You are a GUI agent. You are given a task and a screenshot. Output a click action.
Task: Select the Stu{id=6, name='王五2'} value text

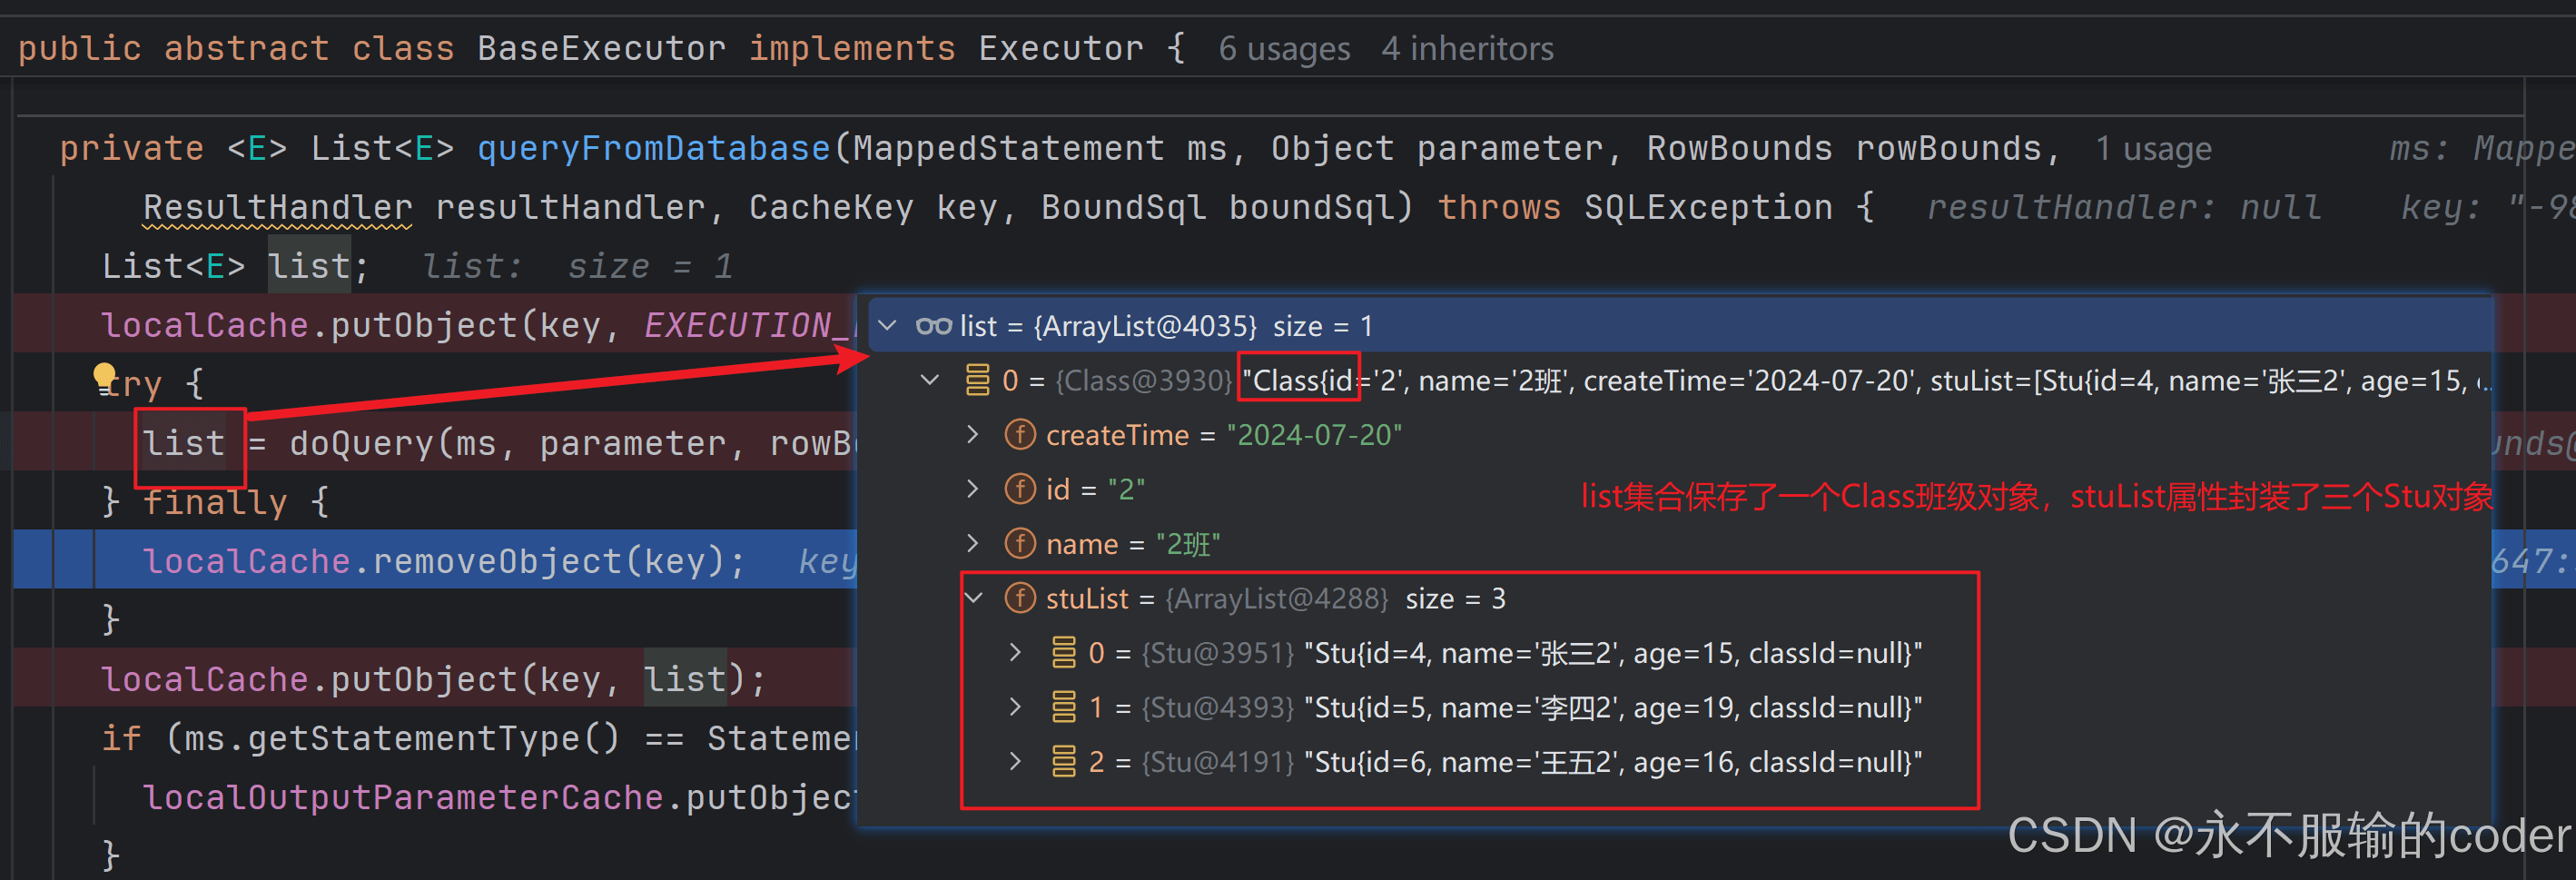pos(1613,761)
